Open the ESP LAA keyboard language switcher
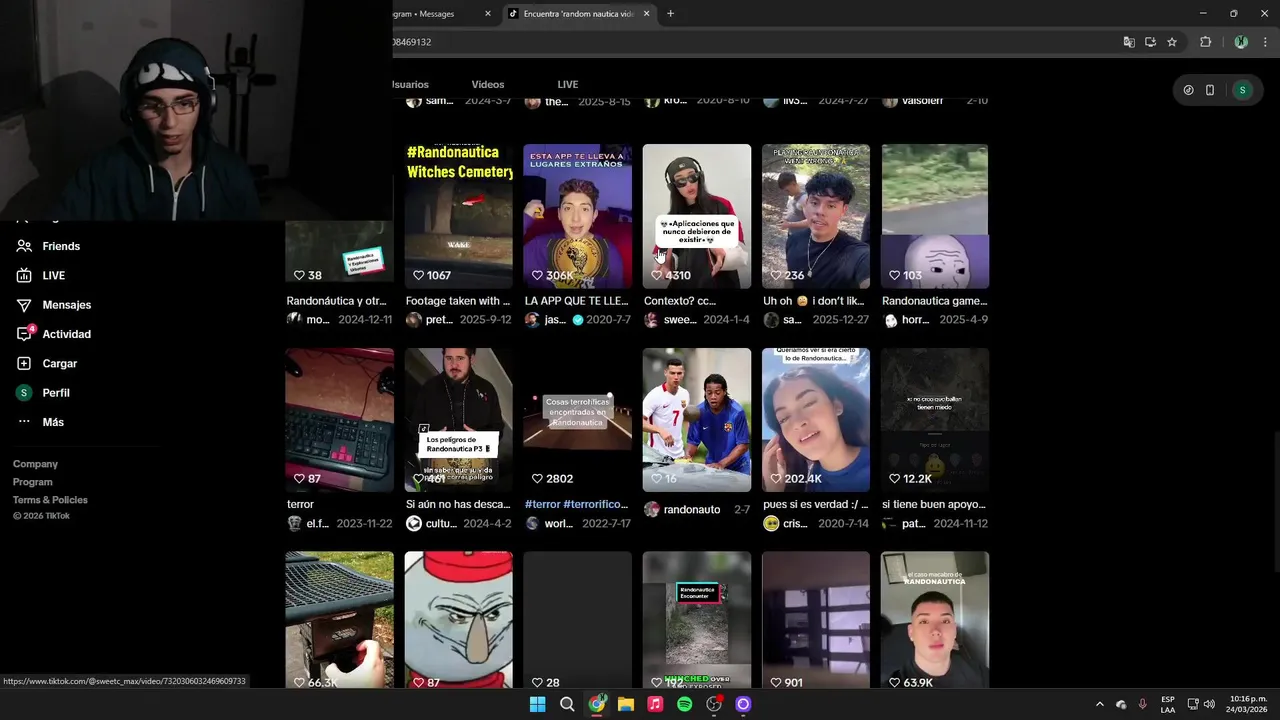 click(1168, 704)
